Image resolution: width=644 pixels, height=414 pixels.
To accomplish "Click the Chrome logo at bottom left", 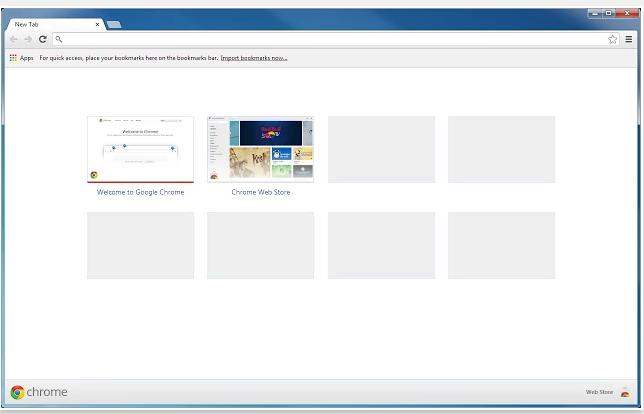I will (39, 392).
